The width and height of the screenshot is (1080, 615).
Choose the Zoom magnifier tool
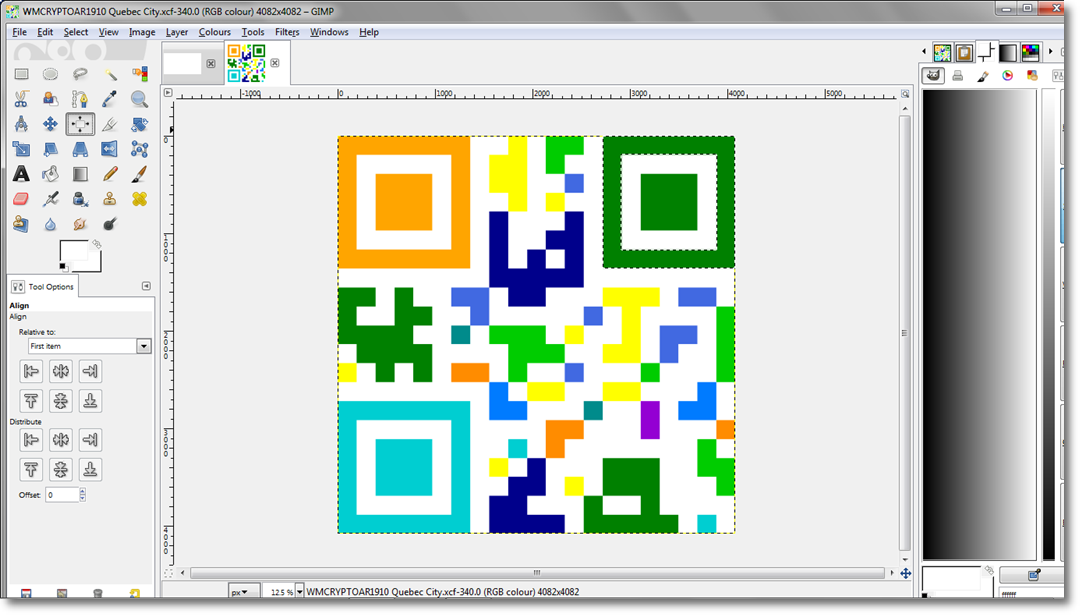point(139,99)
